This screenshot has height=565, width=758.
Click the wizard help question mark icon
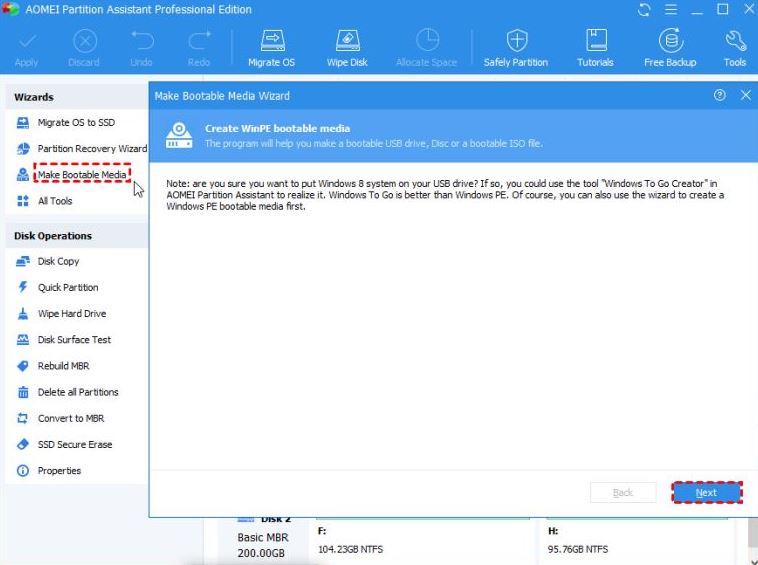point(719,95)
